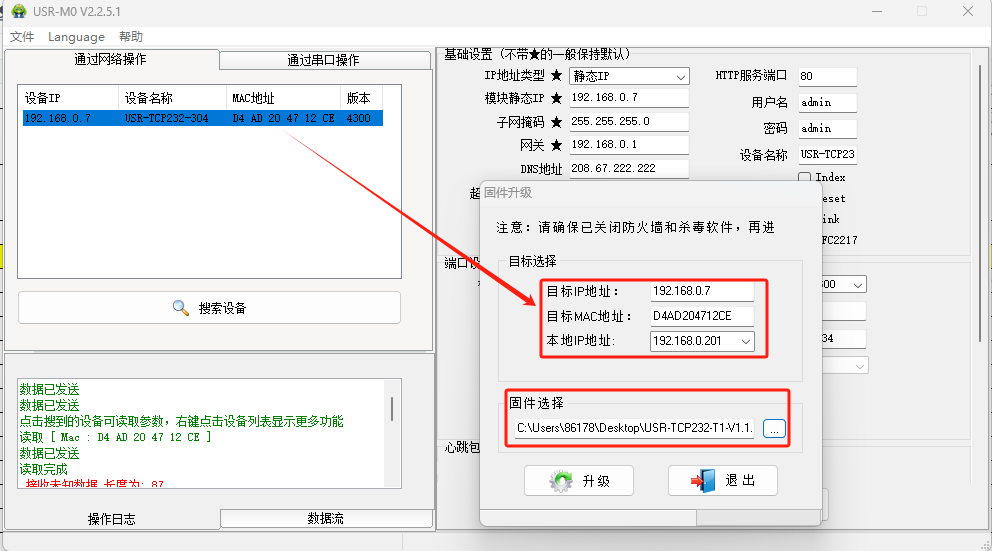Click the 退出 exit door icon
This screenshot has height=551, width=992.
[701, 481]
